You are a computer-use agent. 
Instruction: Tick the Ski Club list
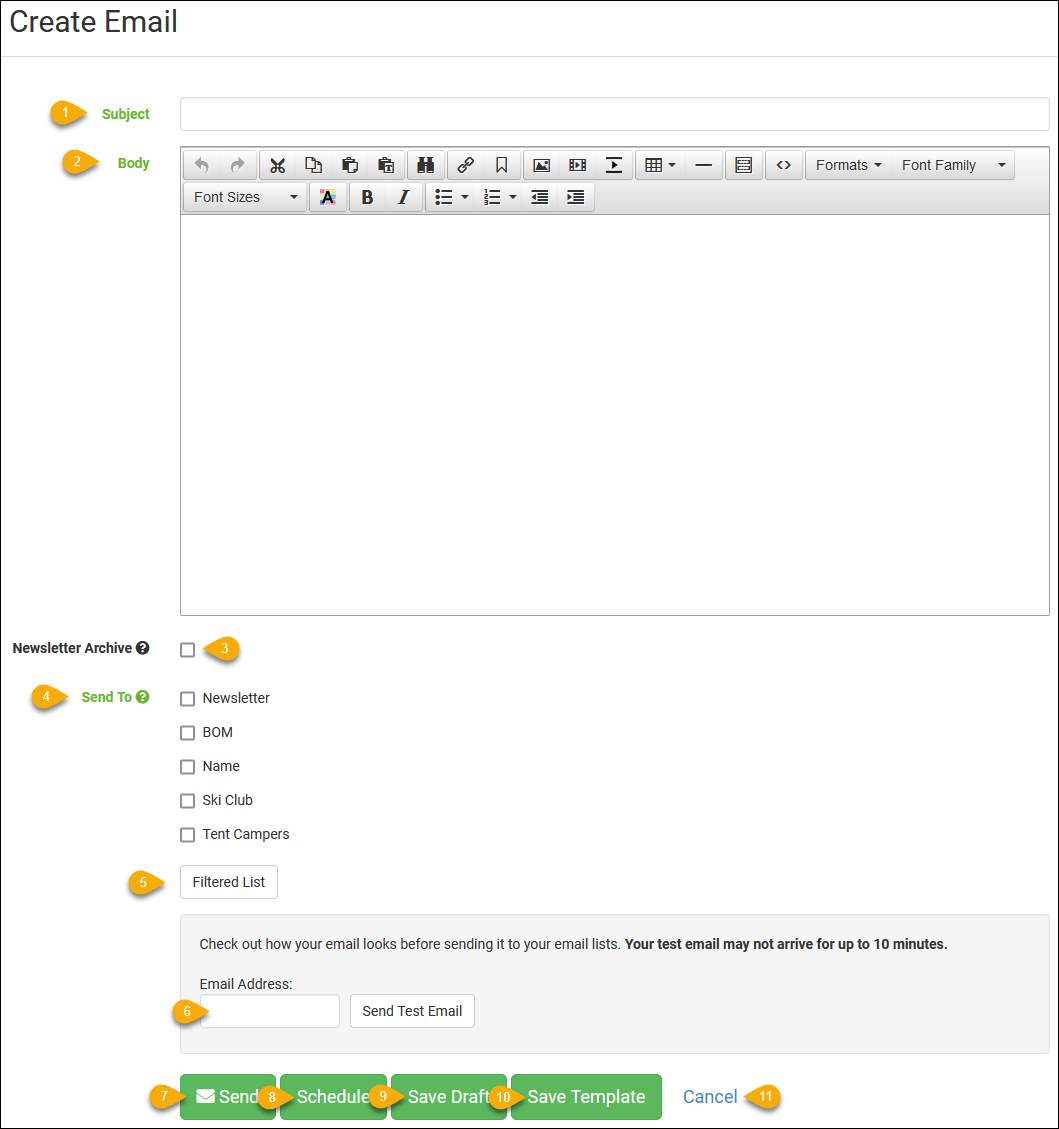tap(187, 801)
